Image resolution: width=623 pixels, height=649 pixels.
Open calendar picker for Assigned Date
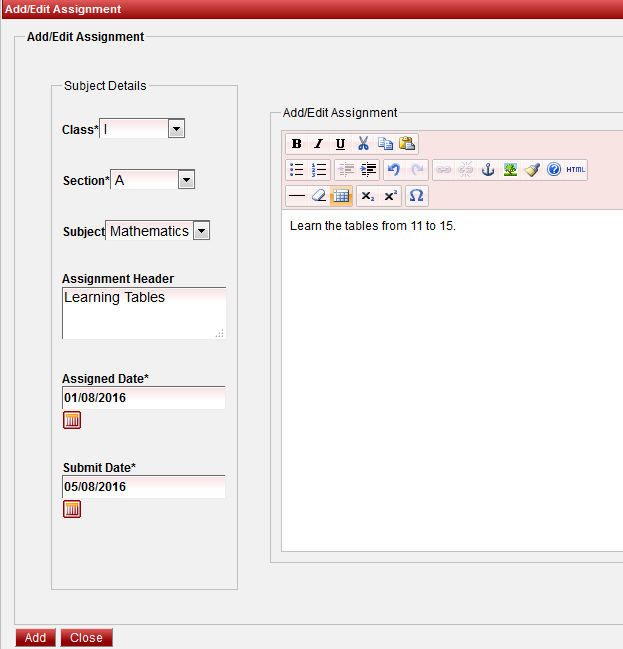point(72,420)
